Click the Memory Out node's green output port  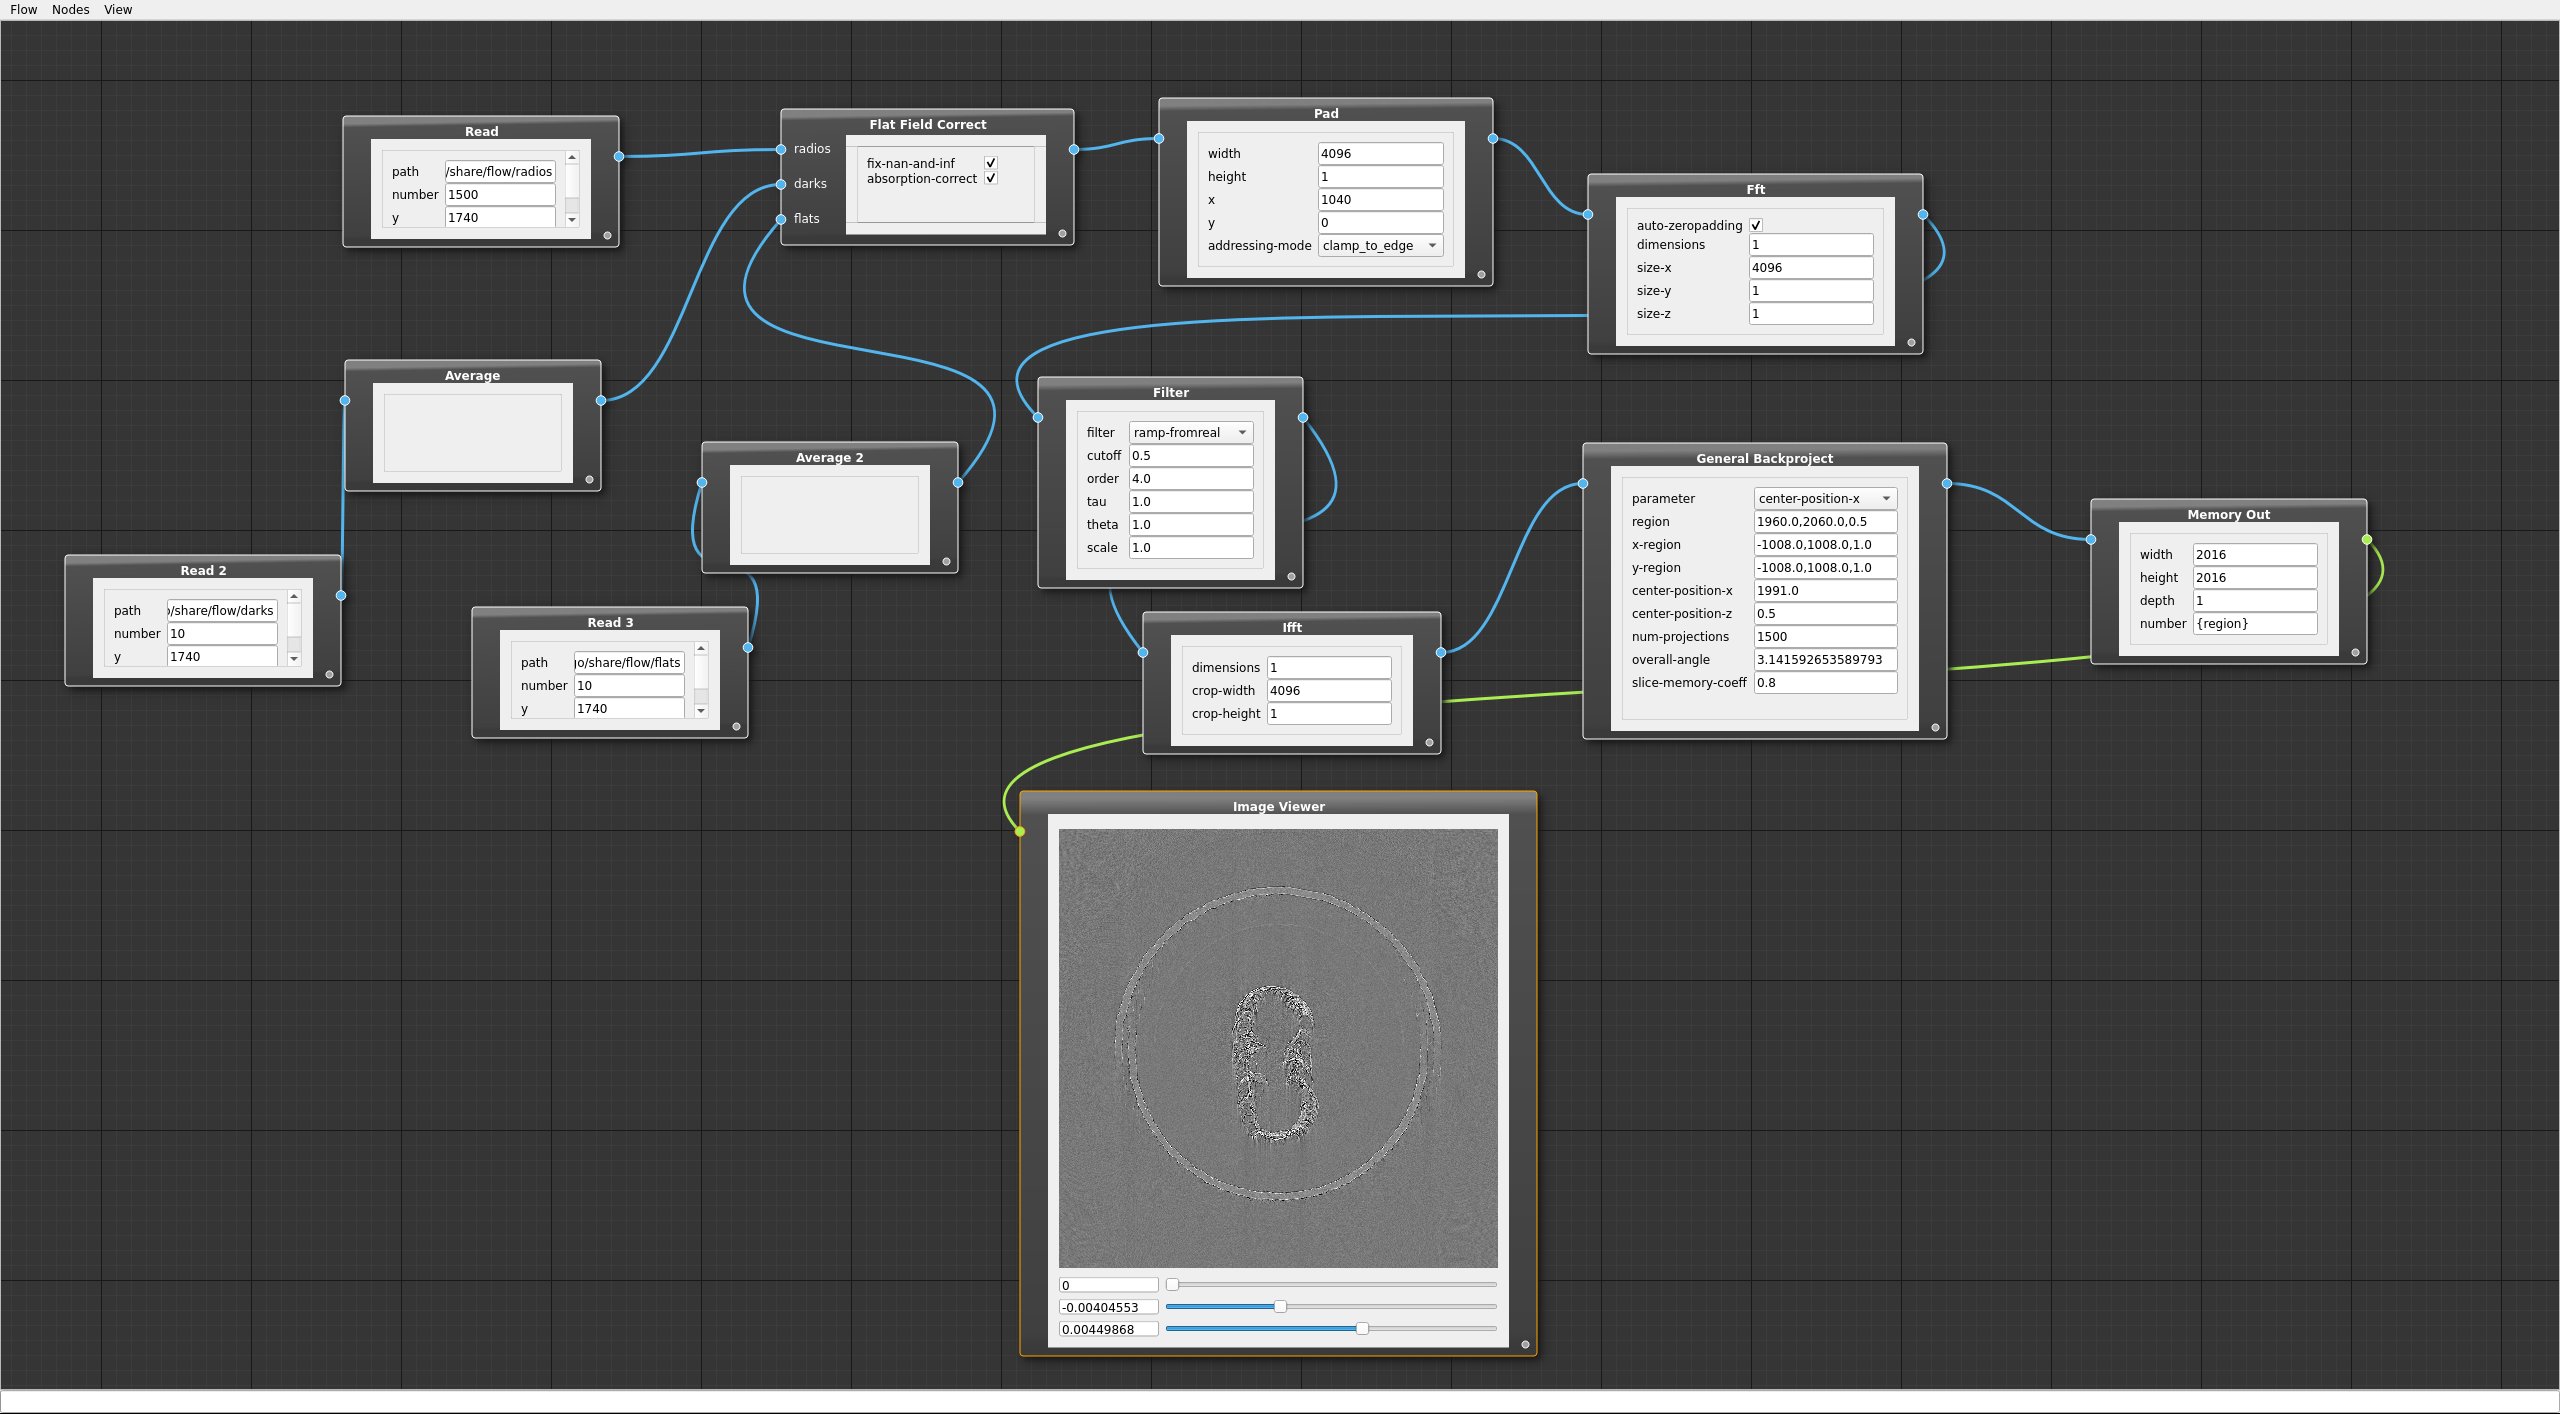2367,540
